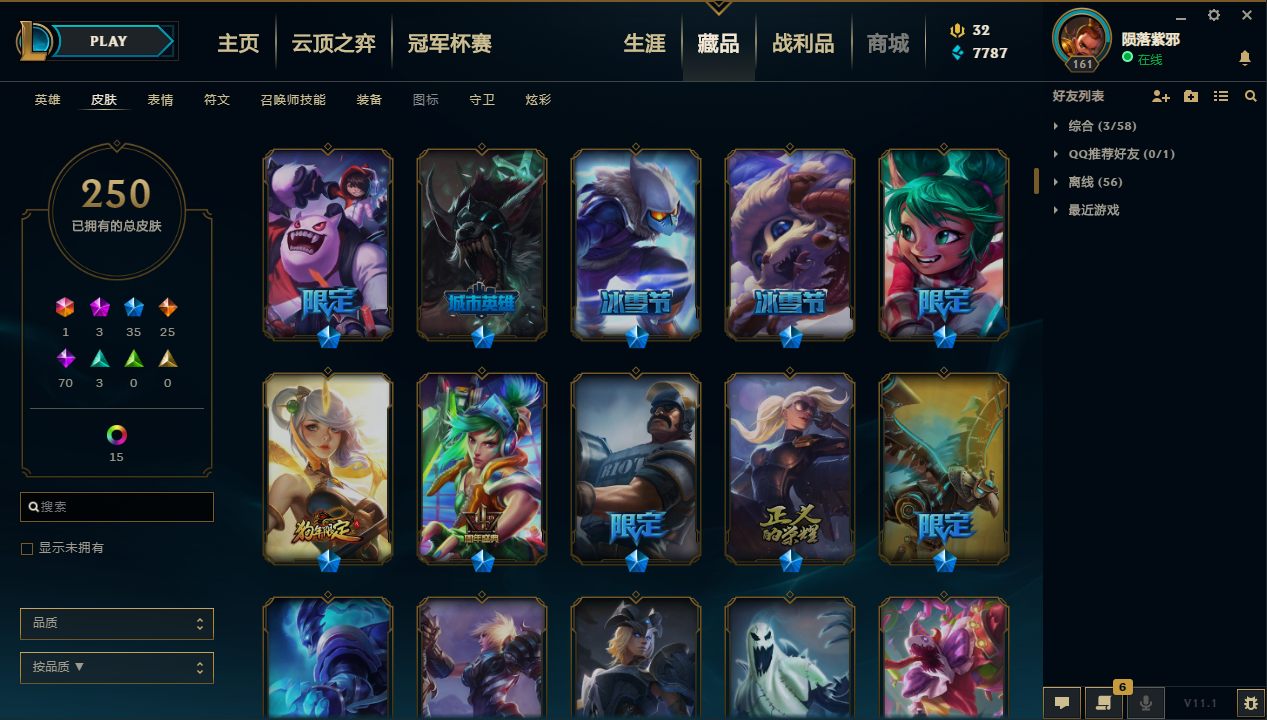Viewport: 1267px width, 720px height.
Task: Click the friends list sort options icon
Action: point(1220,96)
